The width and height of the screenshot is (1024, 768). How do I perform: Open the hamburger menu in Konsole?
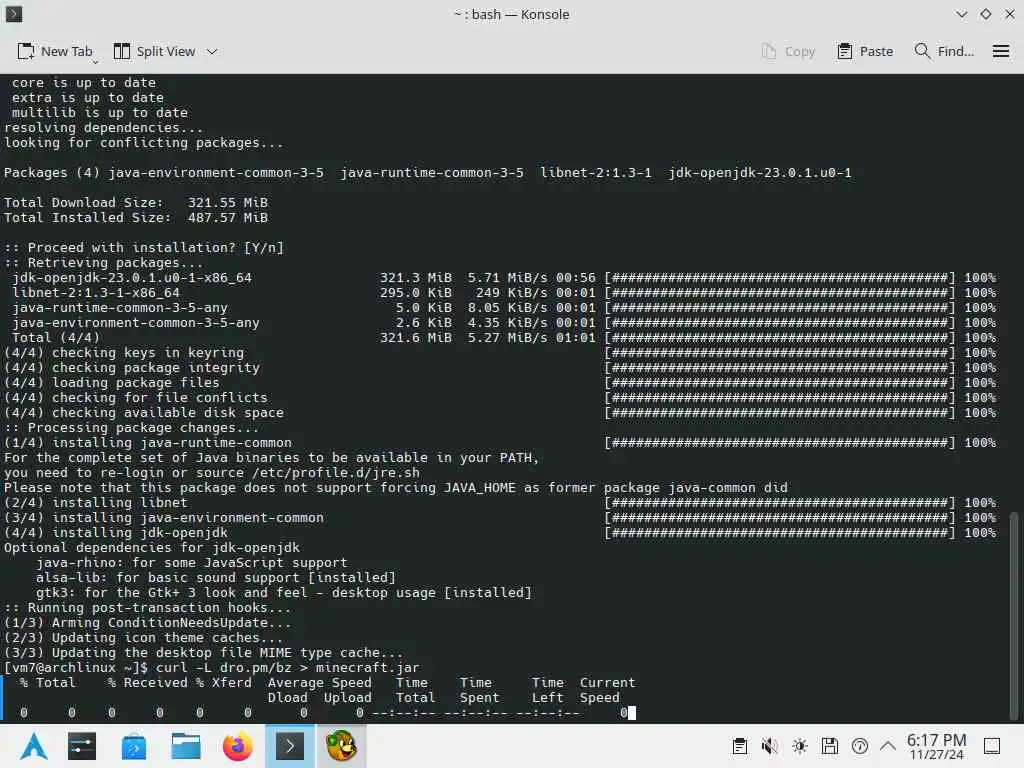click(1000, 52)
